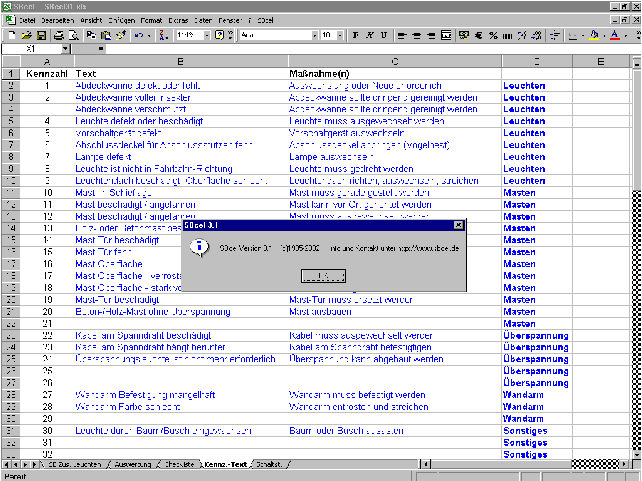Open the zoom percentage dropdown

coord(207,36)
